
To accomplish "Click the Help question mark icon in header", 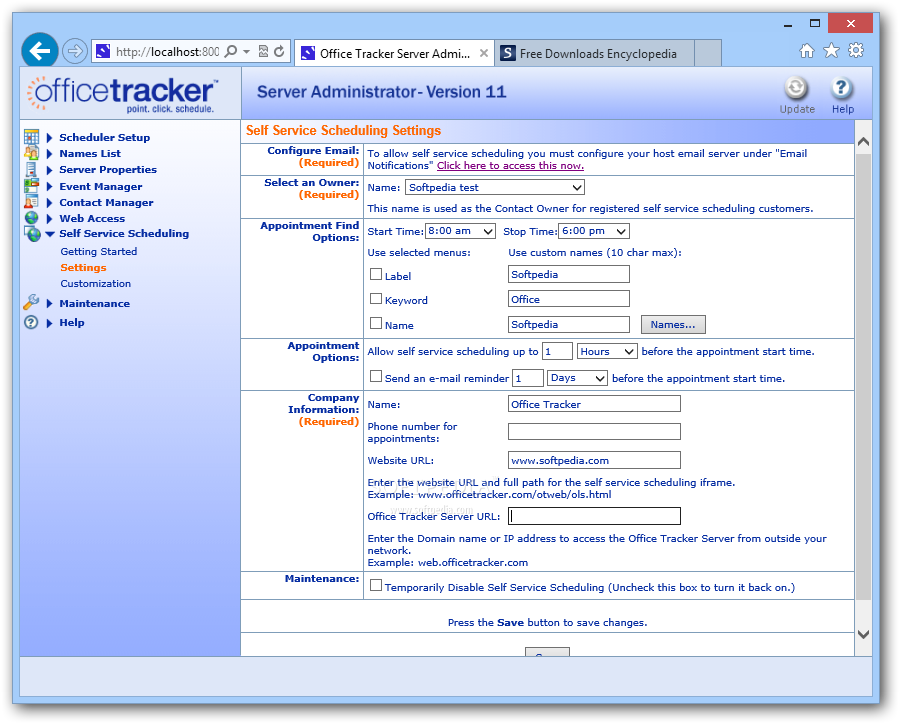I will (841, 88).
